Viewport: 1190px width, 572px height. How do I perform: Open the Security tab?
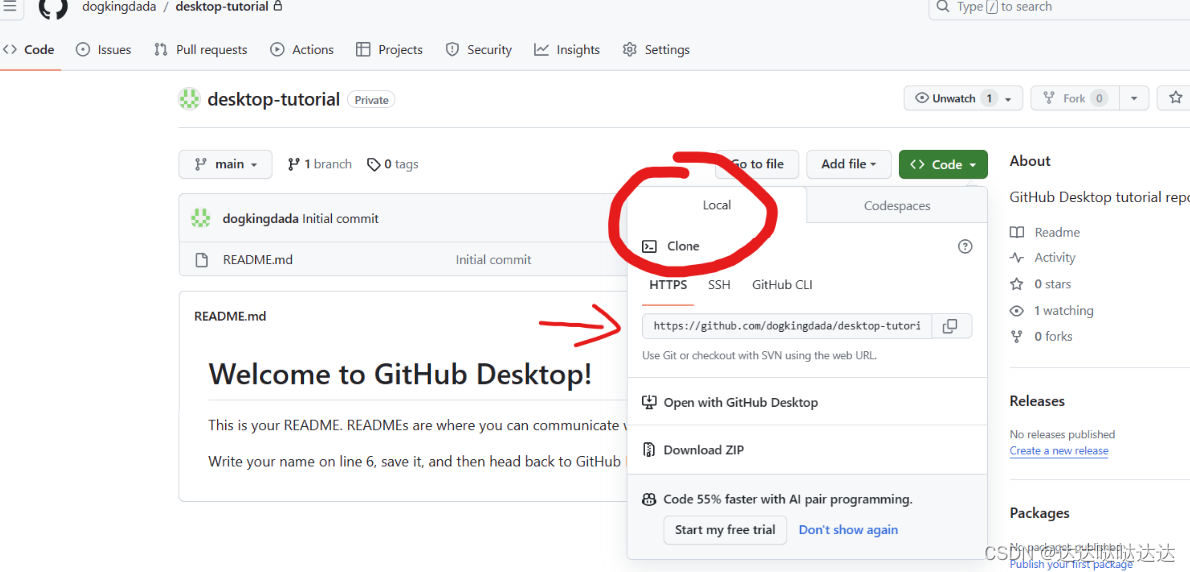(x=479, y=49)
